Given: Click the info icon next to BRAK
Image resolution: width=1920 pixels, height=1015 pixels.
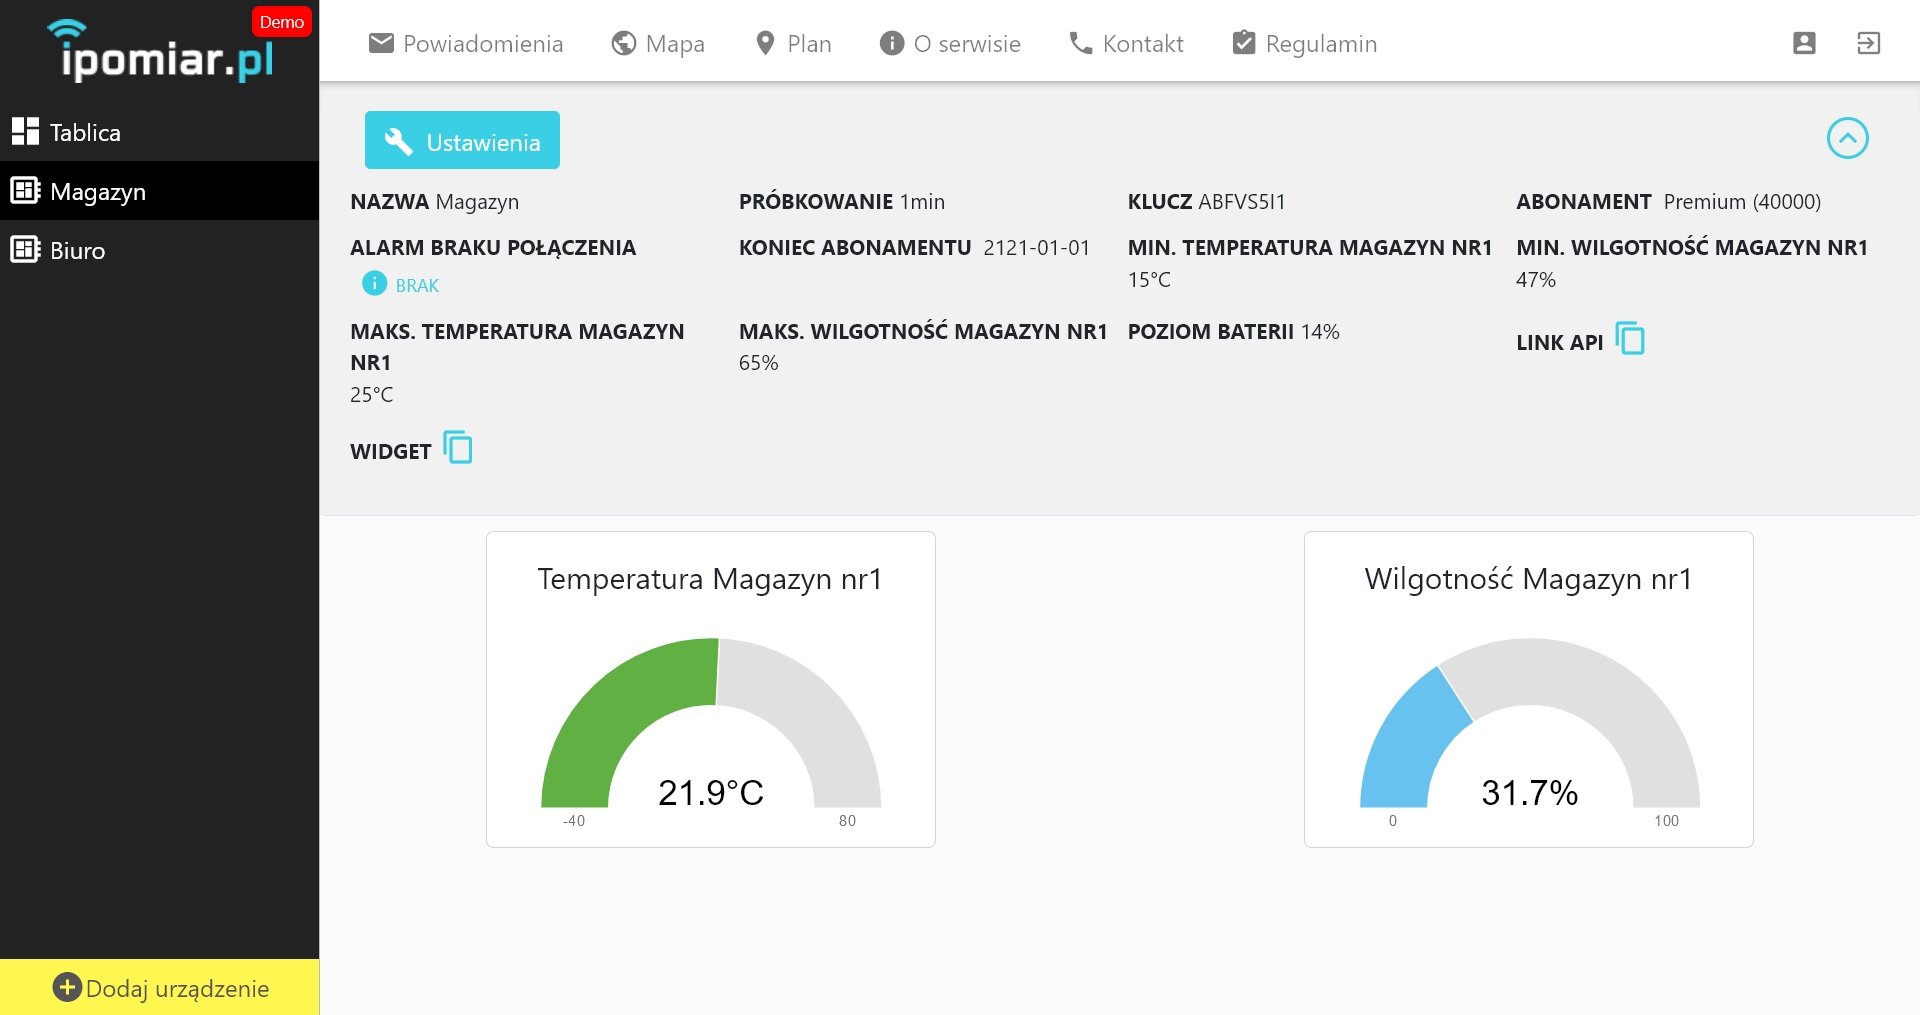Looking at the screenshot, I should [x=374, y=284].
